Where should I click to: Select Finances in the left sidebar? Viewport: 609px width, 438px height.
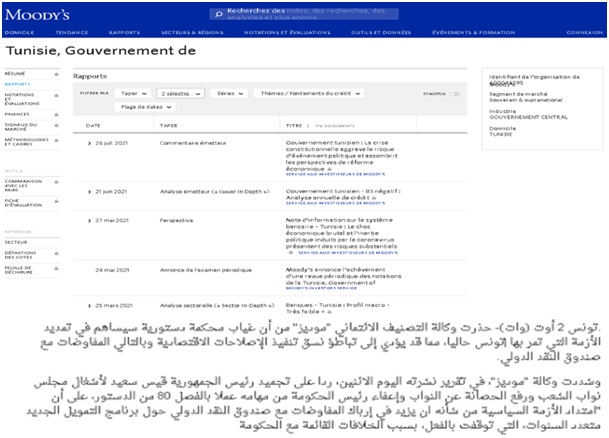click(17, 115)
